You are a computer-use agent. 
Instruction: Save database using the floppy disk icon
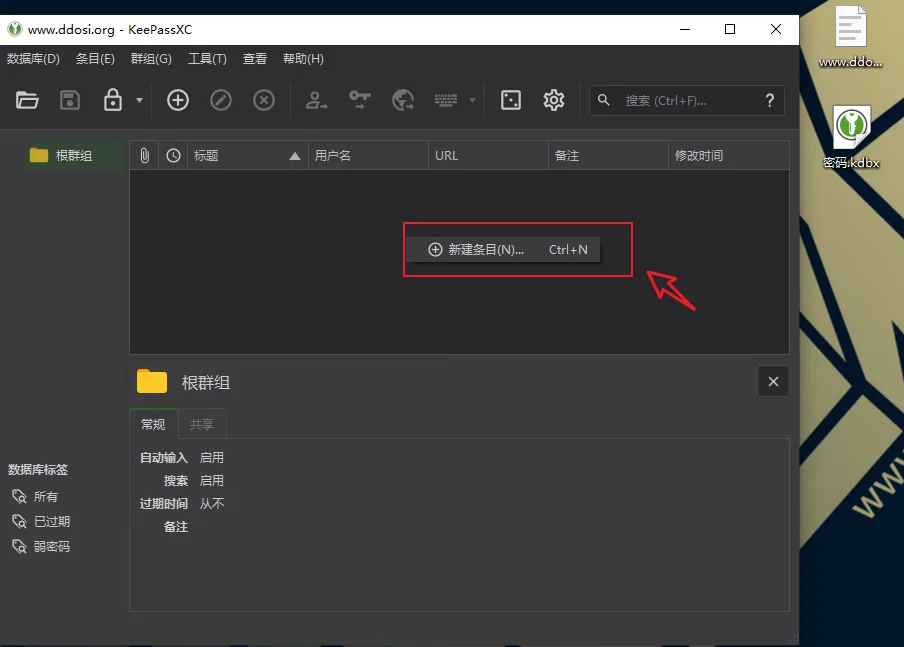[x=70, y=100]
